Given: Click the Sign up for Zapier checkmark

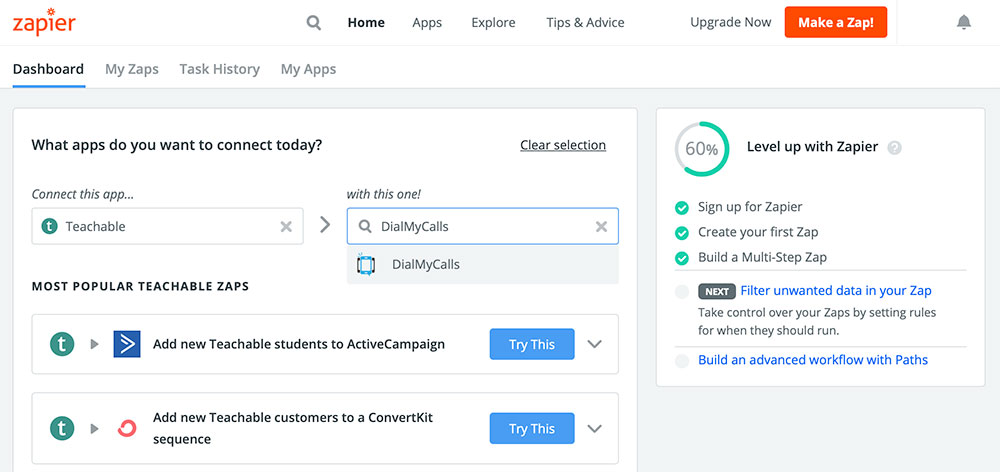Looking at the screenshot, I should pyautogui.click(x=681, y=207).
